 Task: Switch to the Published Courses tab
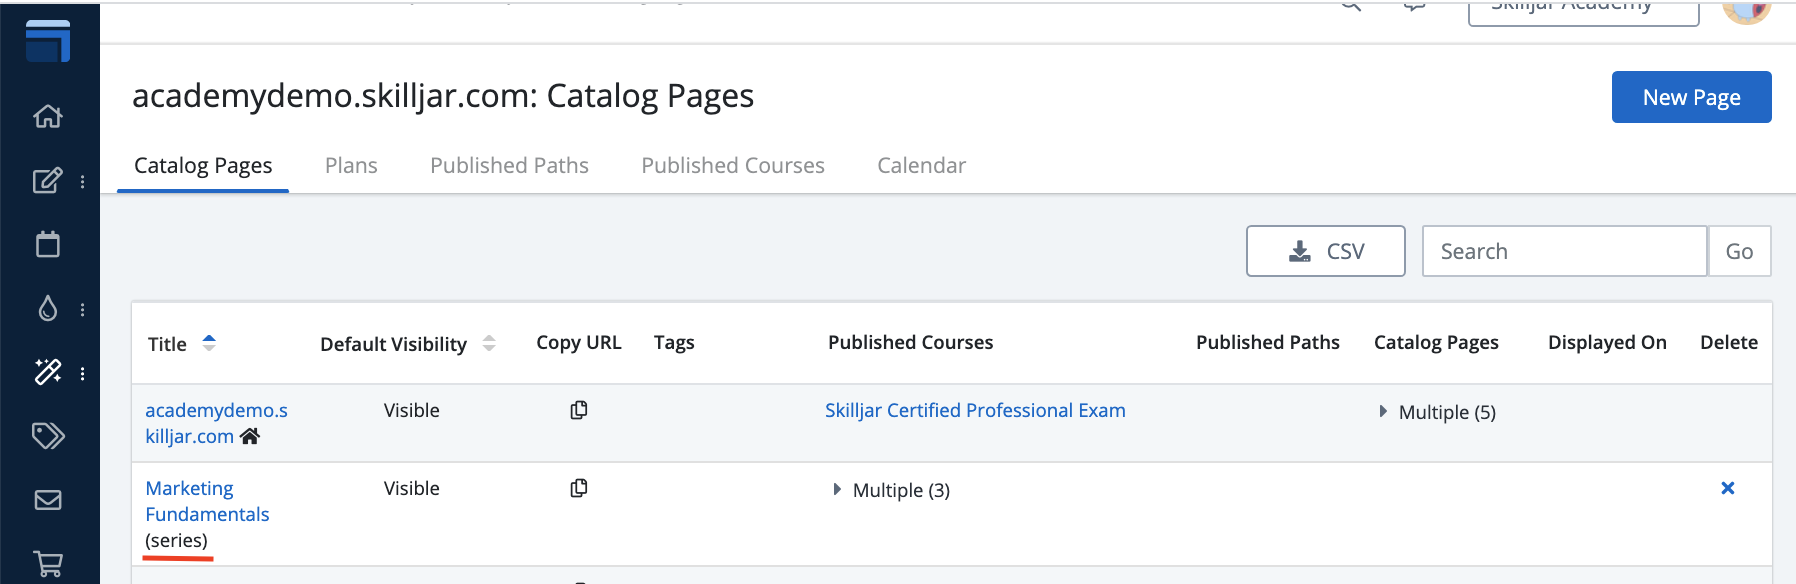(732, 165)
